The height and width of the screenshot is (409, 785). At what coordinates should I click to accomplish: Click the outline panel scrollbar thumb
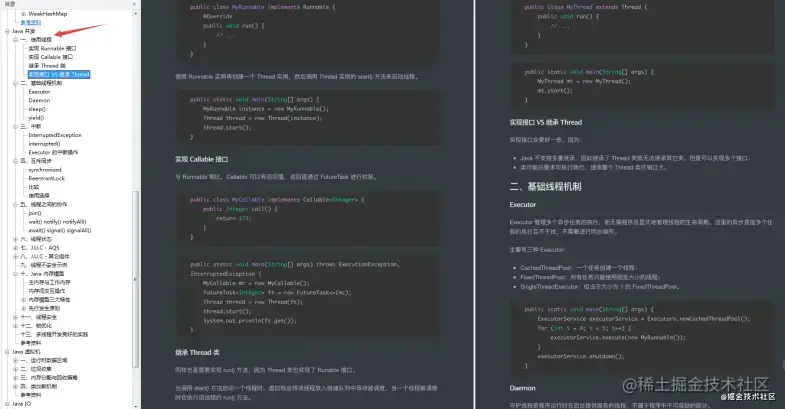pos(136,279)
